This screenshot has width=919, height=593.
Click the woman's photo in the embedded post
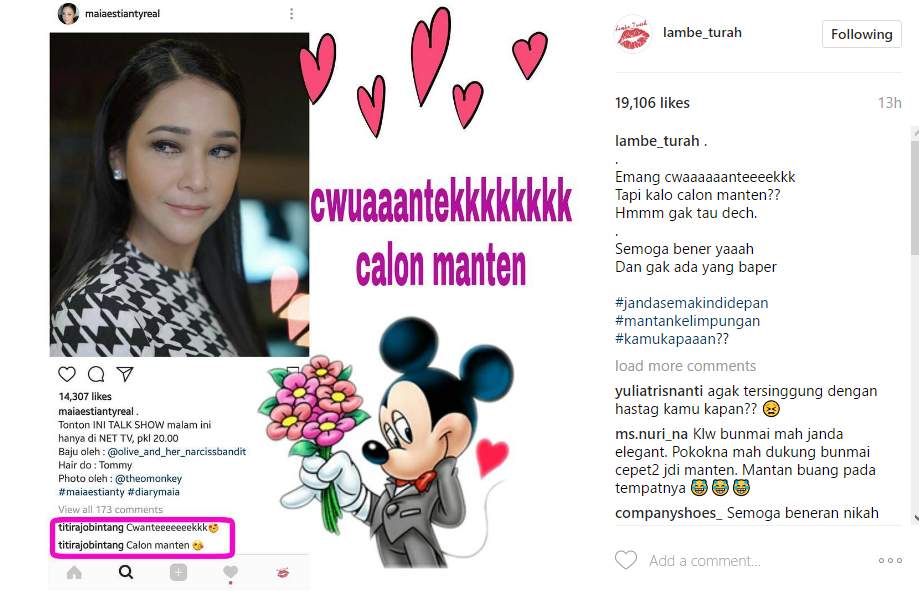point(179,195)
